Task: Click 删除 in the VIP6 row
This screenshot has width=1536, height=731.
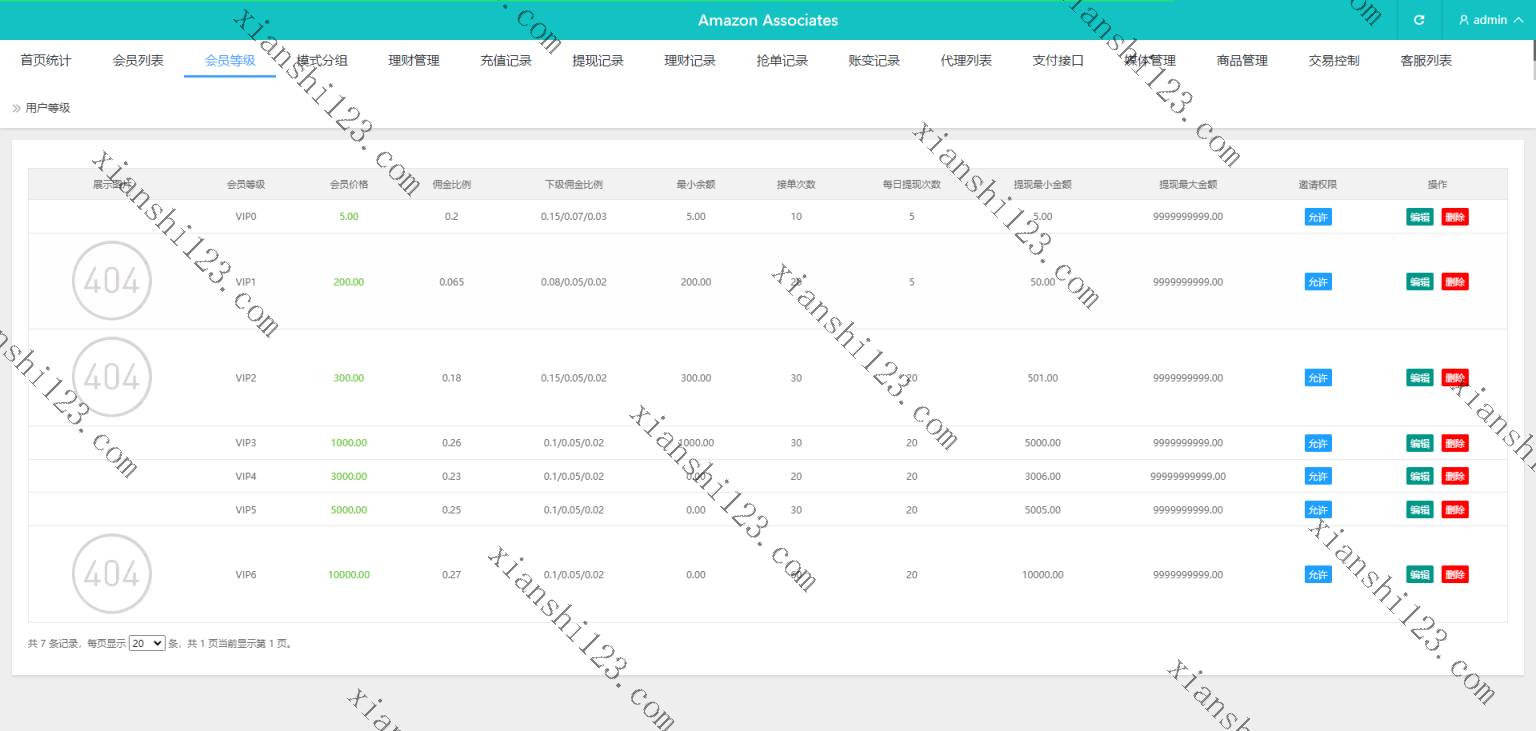Action: coord(1455,575)
